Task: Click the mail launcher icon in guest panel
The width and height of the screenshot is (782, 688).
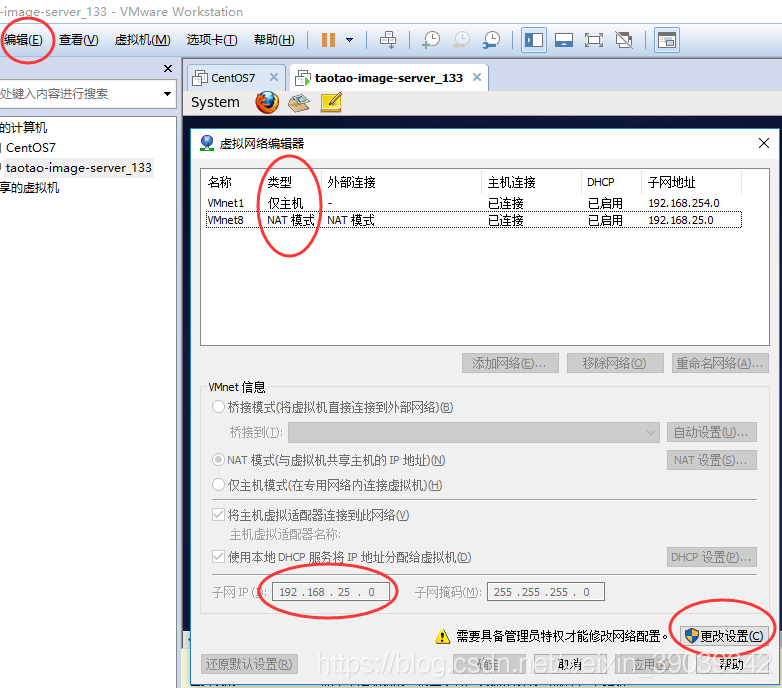Action: 299,103
